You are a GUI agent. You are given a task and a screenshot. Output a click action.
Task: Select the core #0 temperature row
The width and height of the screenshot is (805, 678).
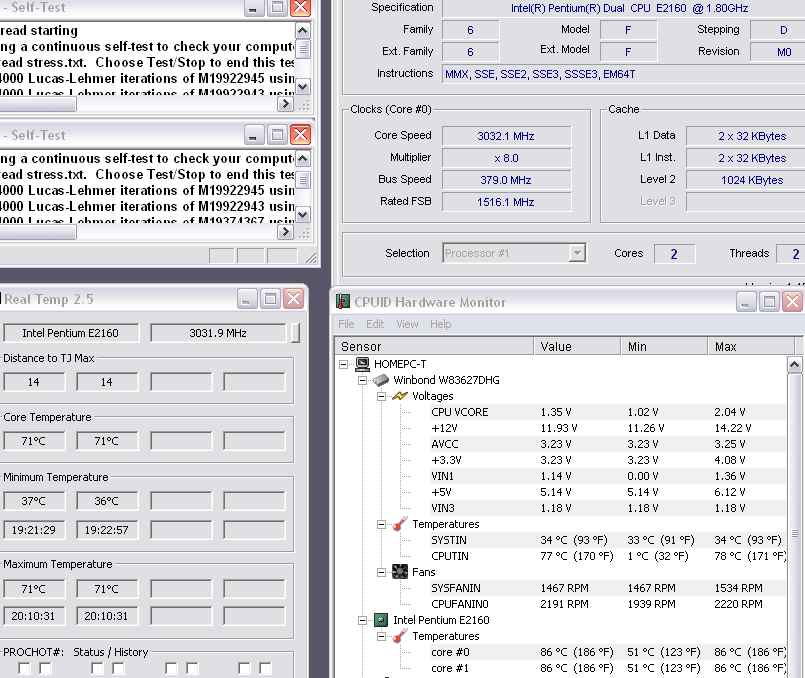click(608, 652)
